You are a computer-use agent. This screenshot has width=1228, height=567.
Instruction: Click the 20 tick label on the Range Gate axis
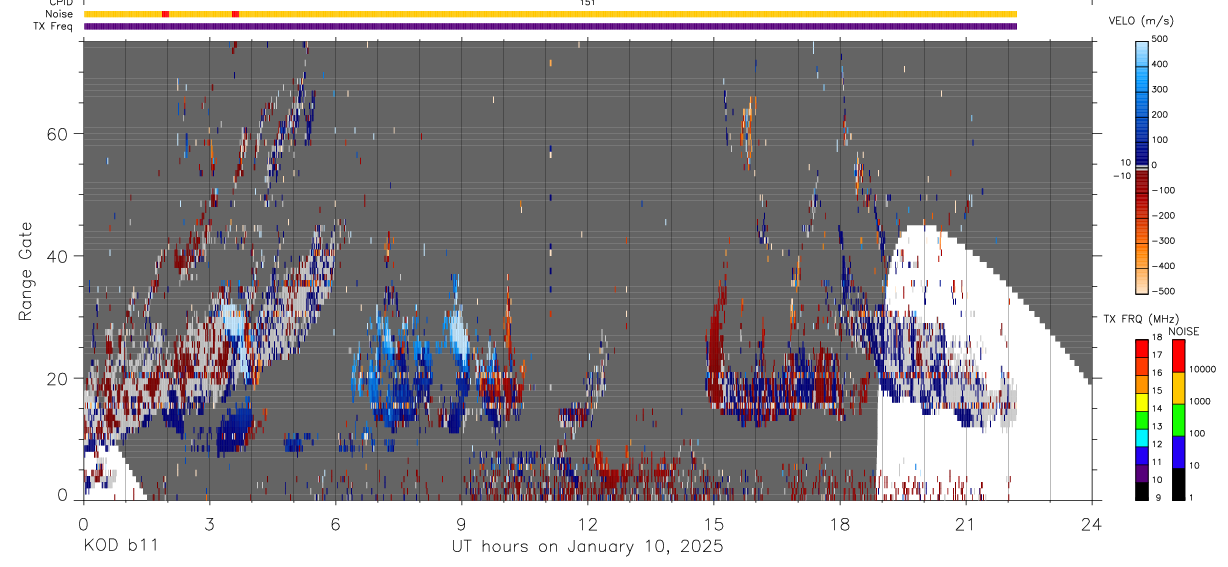pos(59,378)
